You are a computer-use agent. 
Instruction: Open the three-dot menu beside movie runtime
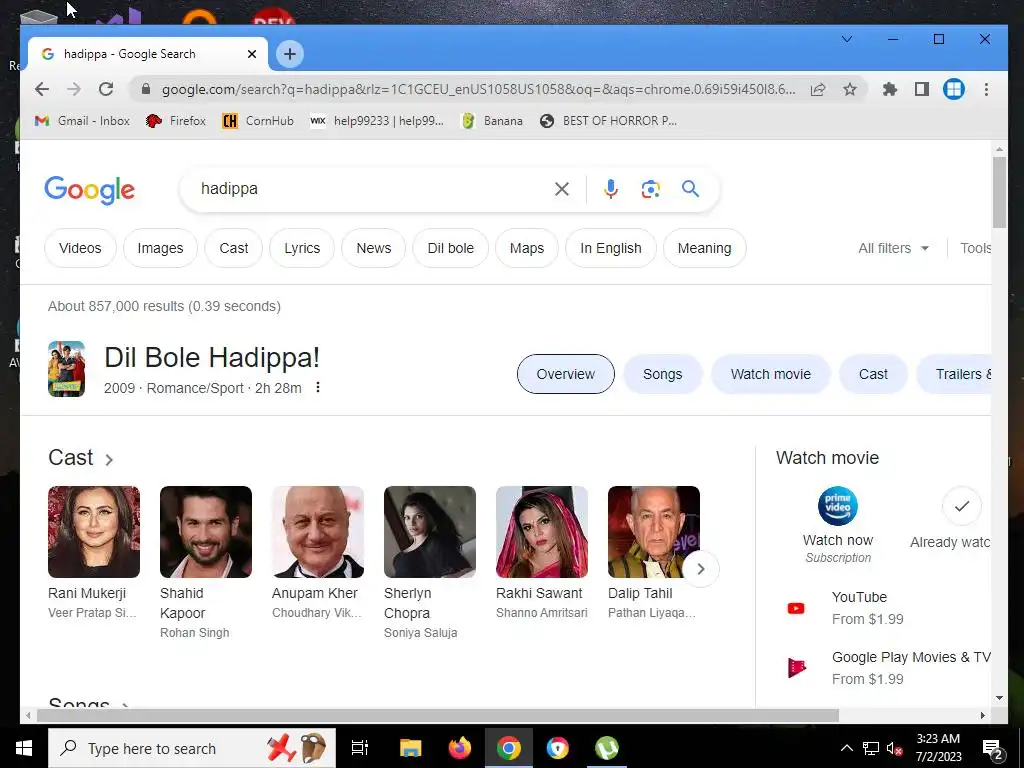pyautogui.click(x=318, y=387)
